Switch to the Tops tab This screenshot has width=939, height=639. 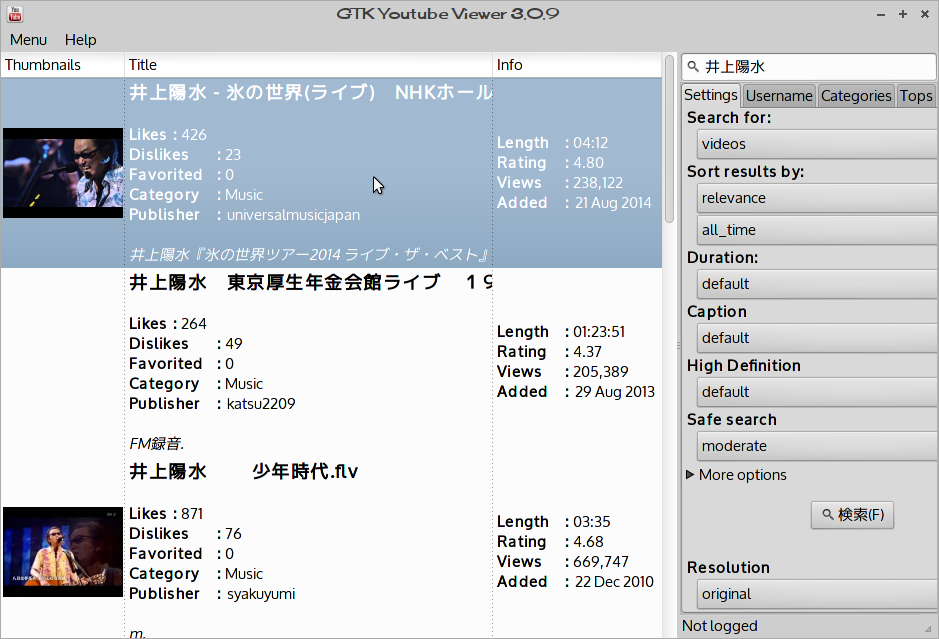pyautogui.click(x=916, y=96)
